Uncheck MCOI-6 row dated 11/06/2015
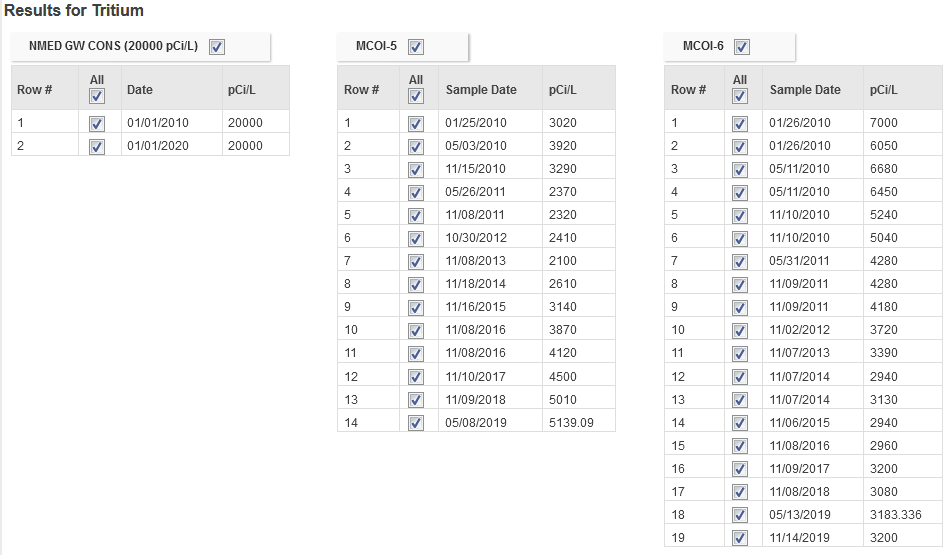Screen dimensions: 951x555 740,423
